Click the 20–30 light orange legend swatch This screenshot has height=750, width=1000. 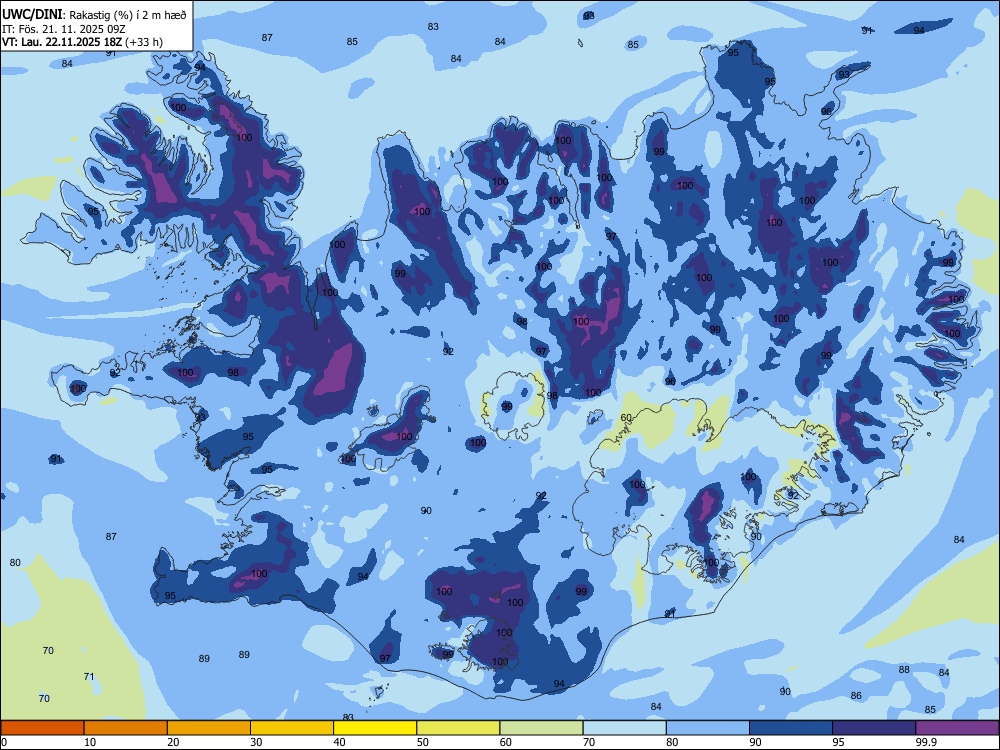pos(209,728)
